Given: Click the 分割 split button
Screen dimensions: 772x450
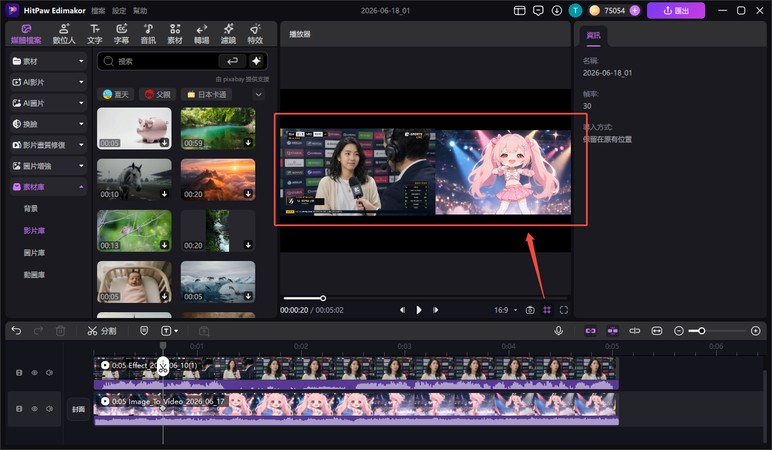Looking at the screenshot, I should click(x=102, y=331).
